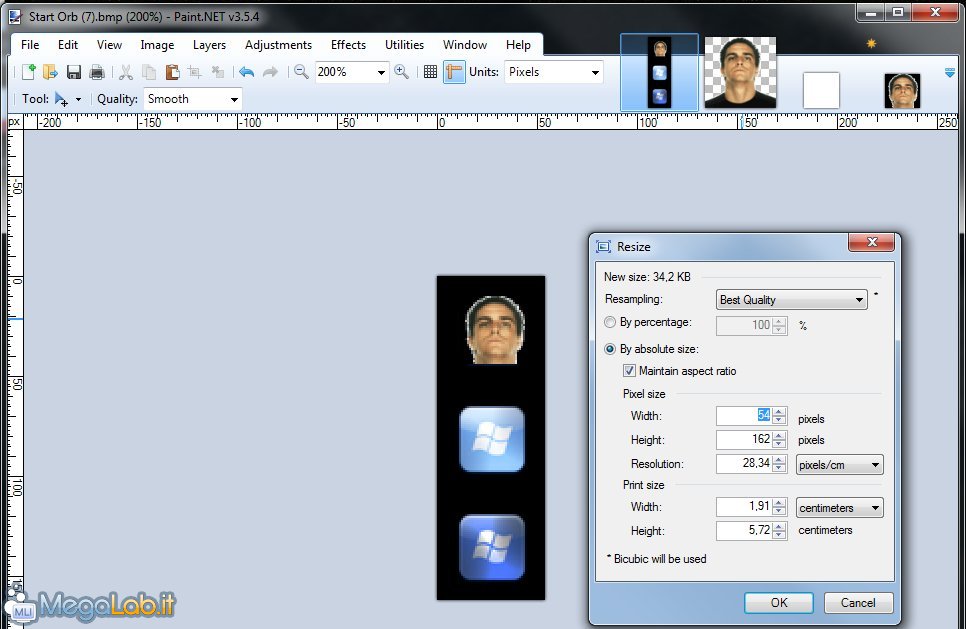
Task: Open the Utilities menu
Action: (404, 45)
